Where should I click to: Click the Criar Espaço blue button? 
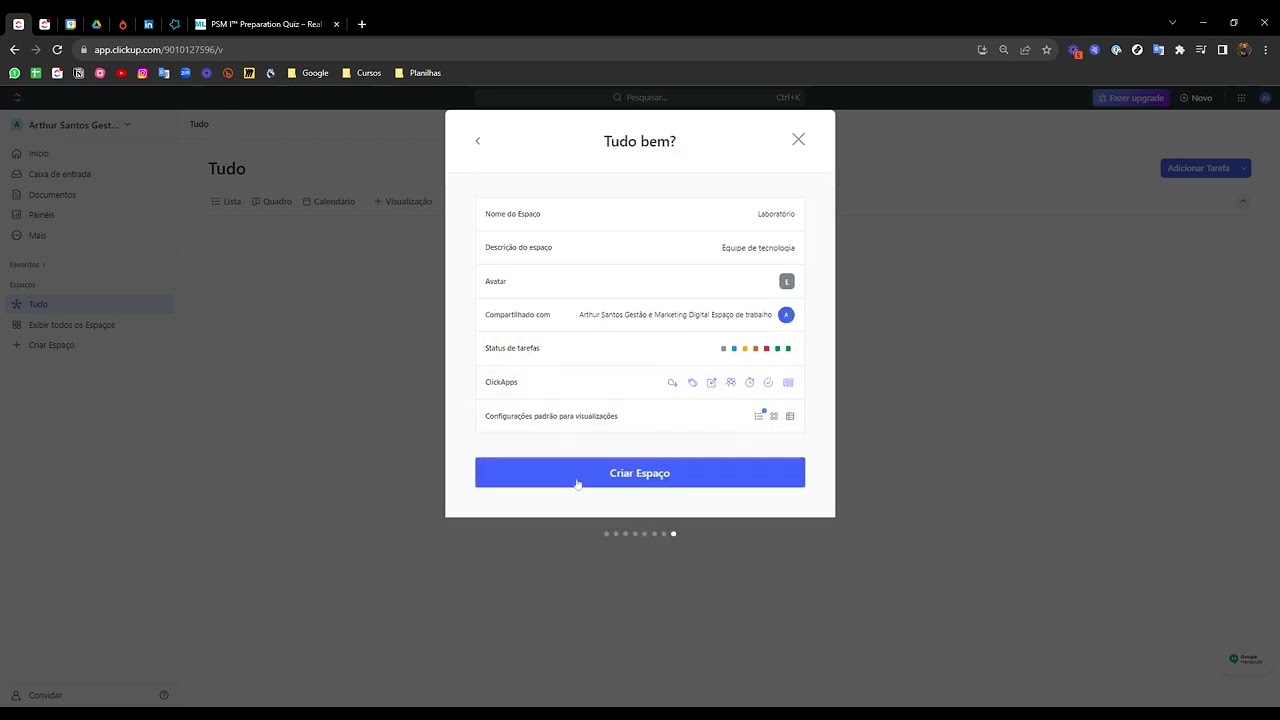coord(640,473)
